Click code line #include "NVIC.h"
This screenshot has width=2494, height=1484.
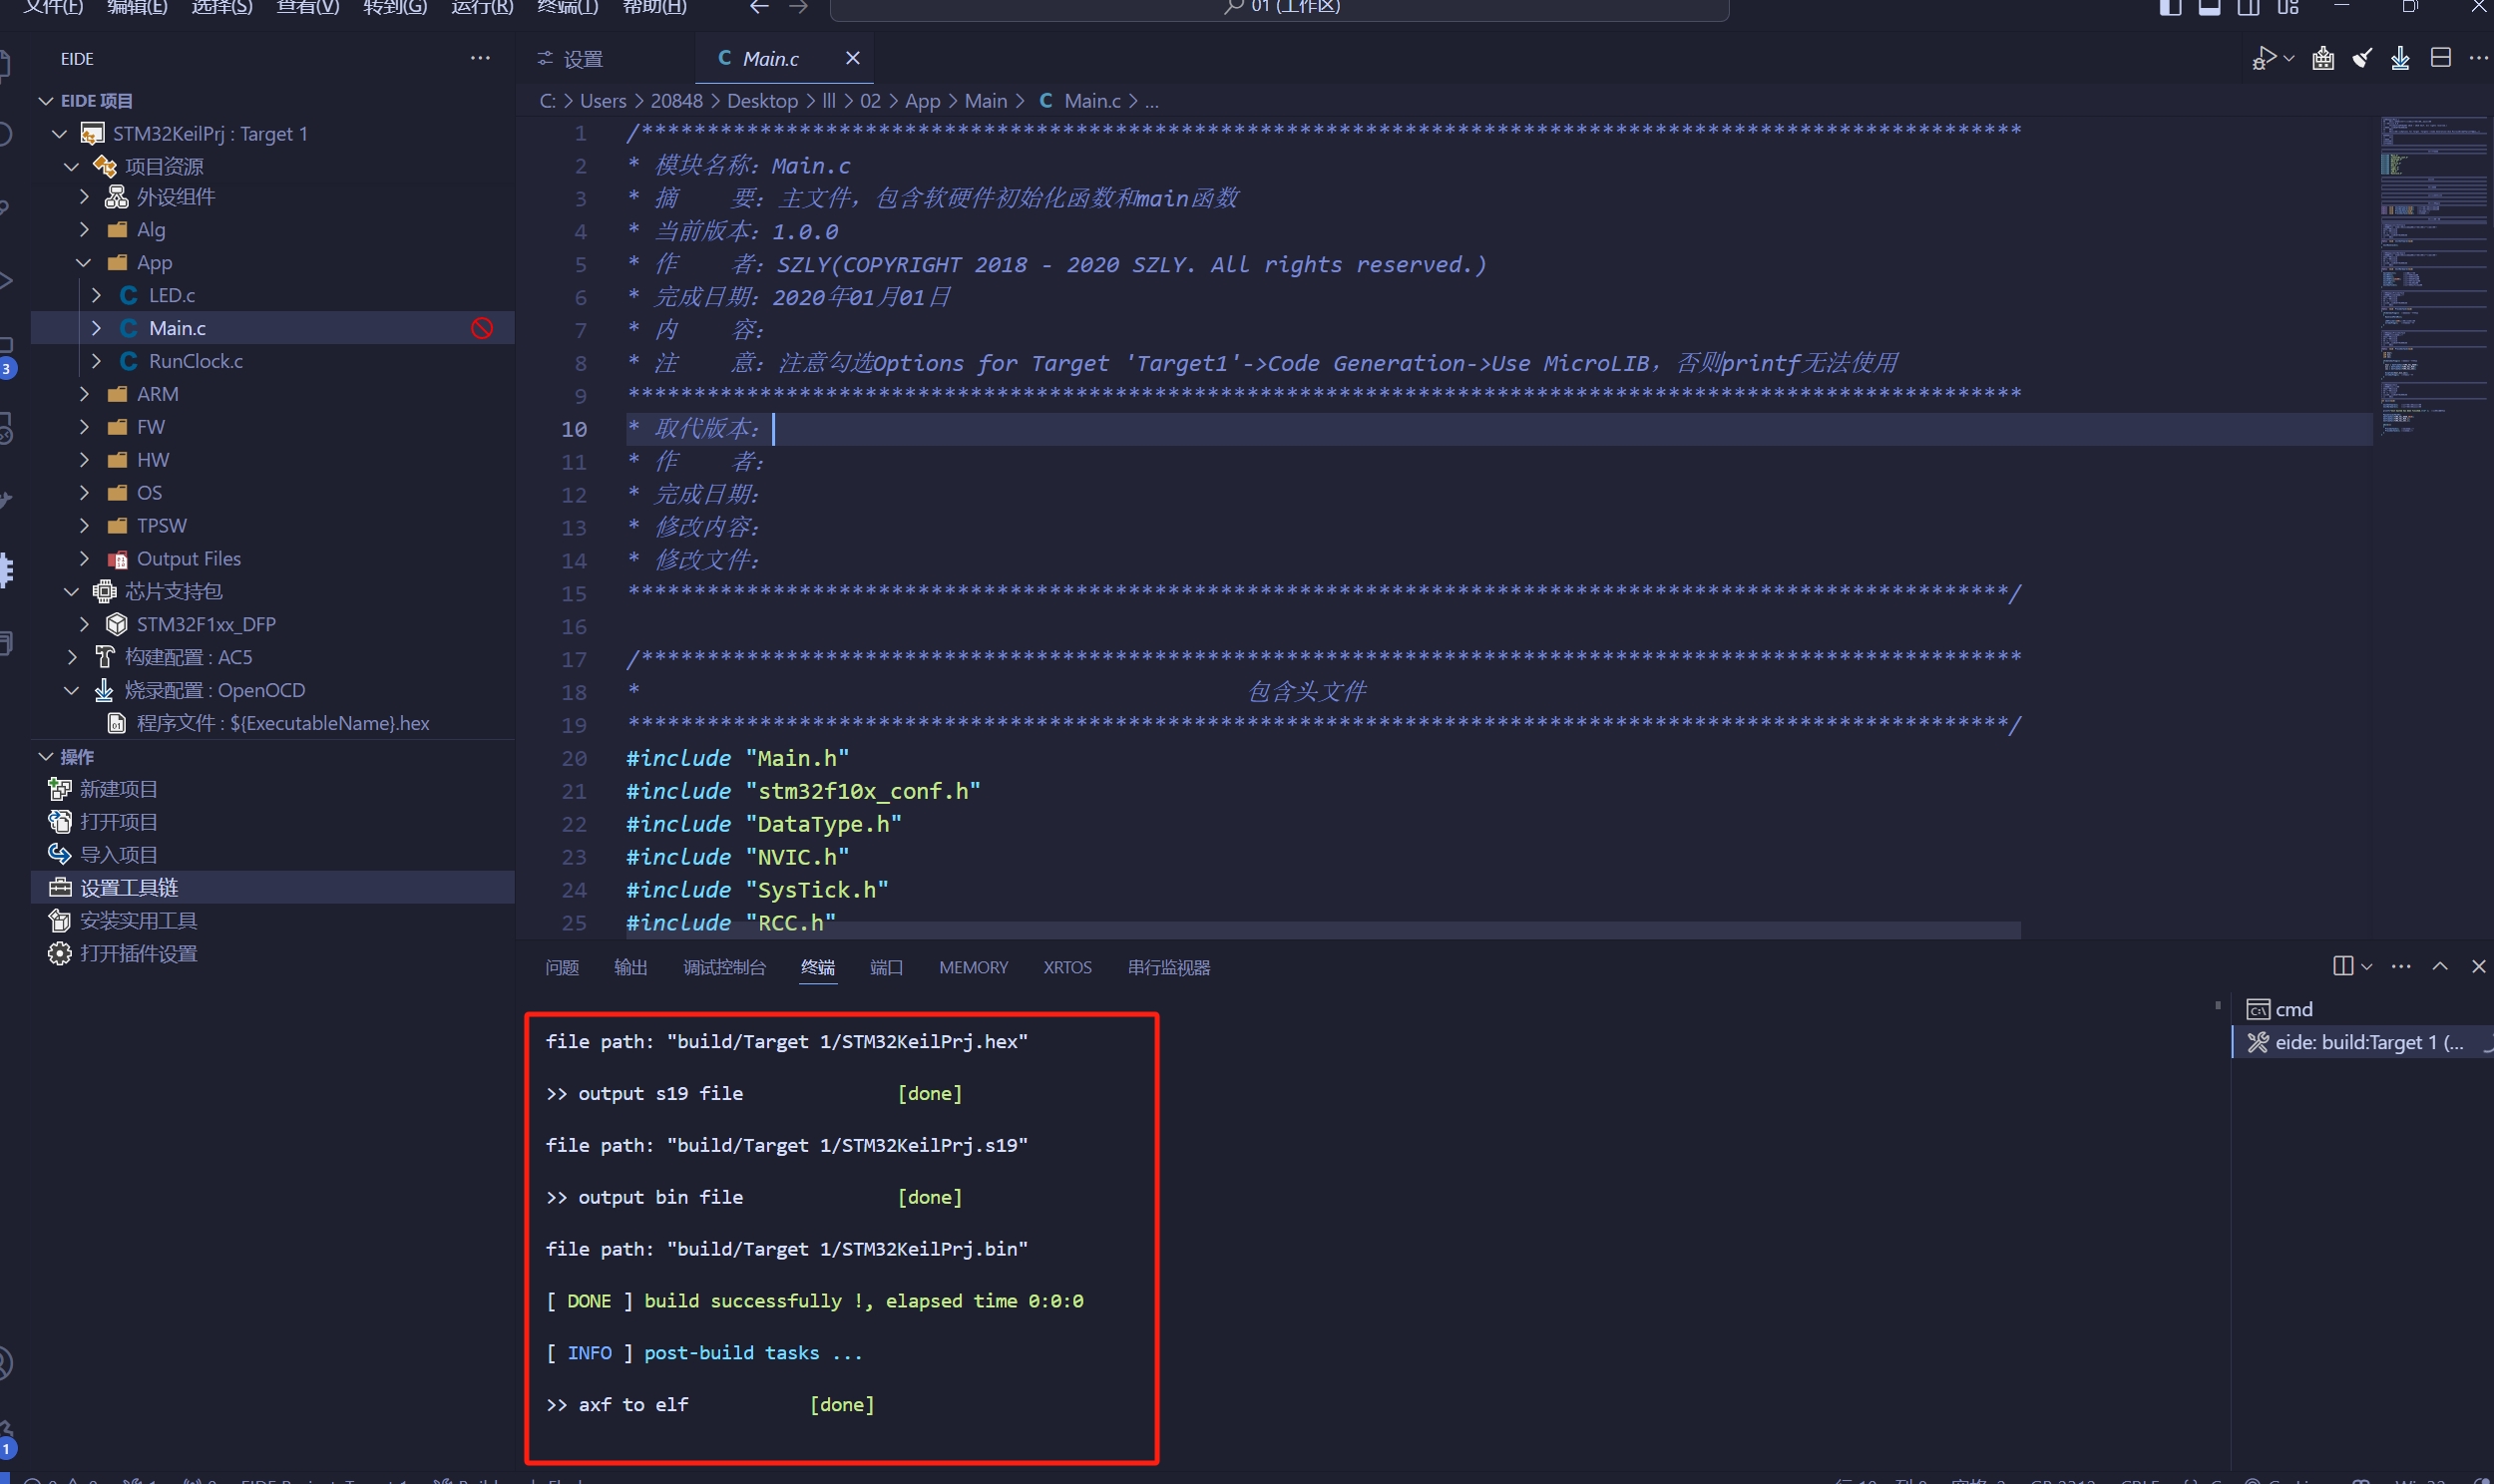[x=738, y=857]
